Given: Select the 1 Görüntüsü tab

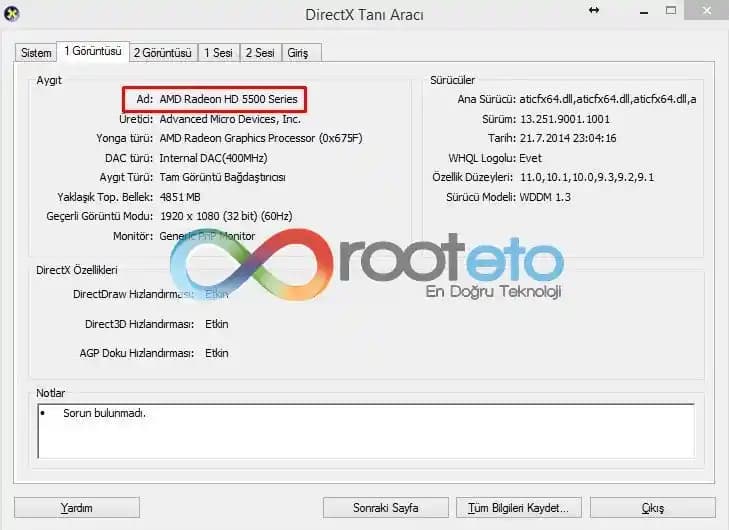Looking at the screenshot, I should [x=93, y=51].
